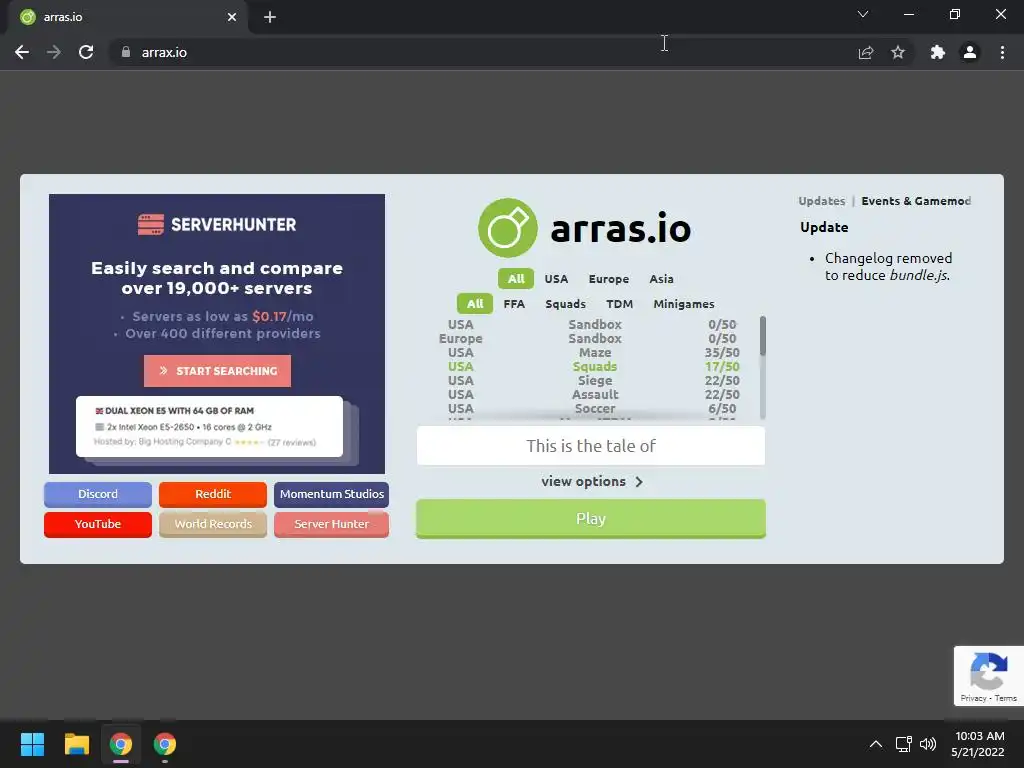Filter servers by Asia region
This screenshot has height=768, width=1024.
[661, 279]
